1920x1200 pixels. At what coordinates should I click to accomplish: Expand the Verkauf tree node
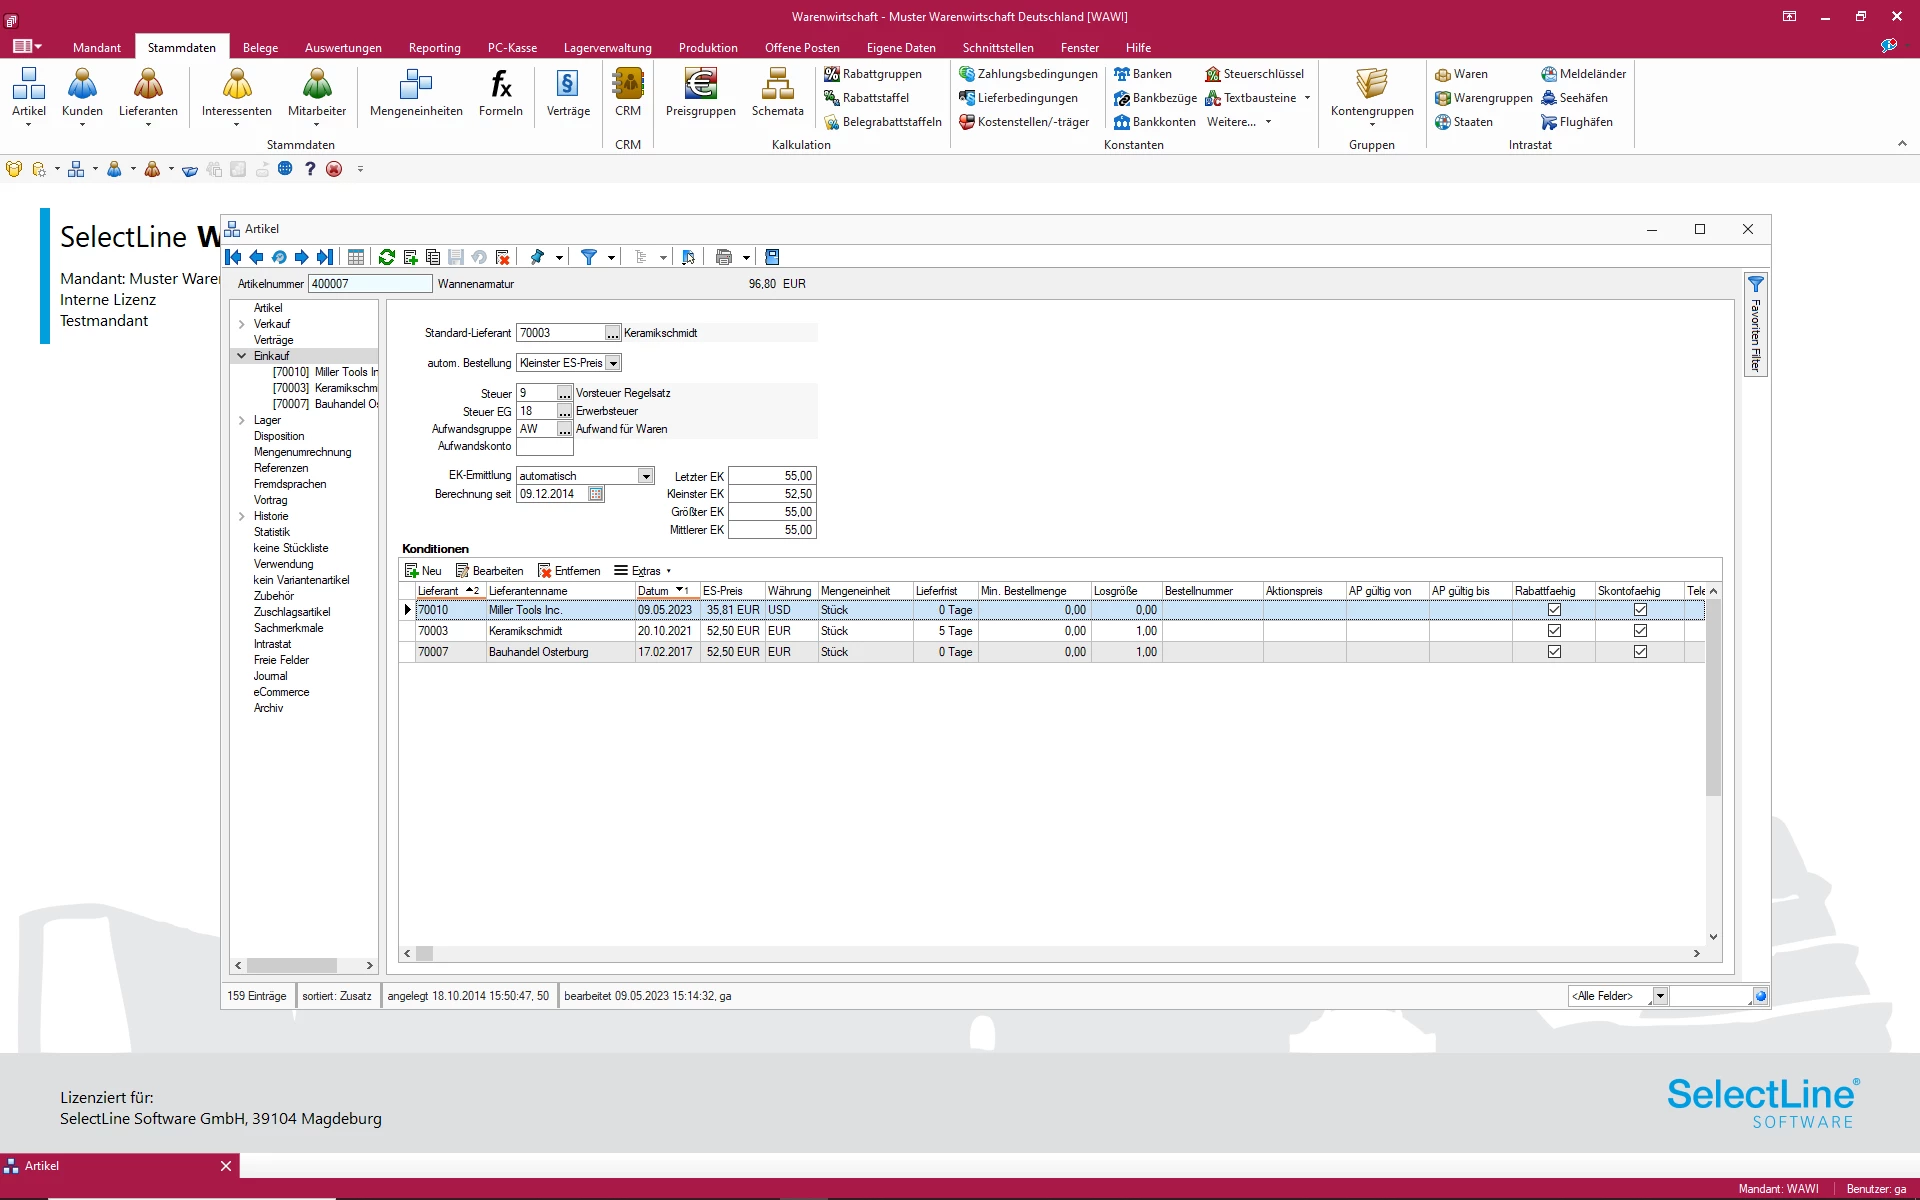click(242, 324)
